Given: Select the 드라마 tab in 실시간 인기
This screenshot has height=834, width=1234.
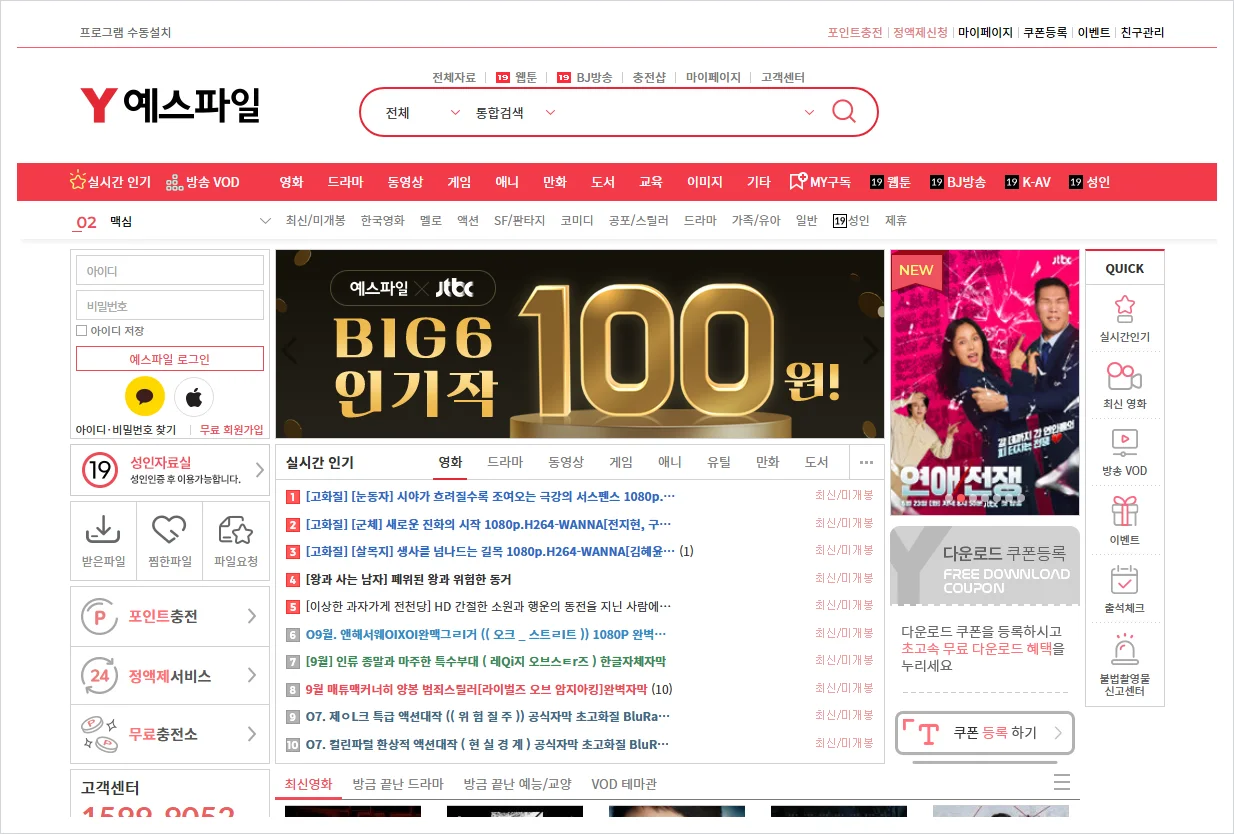Looking at the screenshot, I should click(505, 462).
